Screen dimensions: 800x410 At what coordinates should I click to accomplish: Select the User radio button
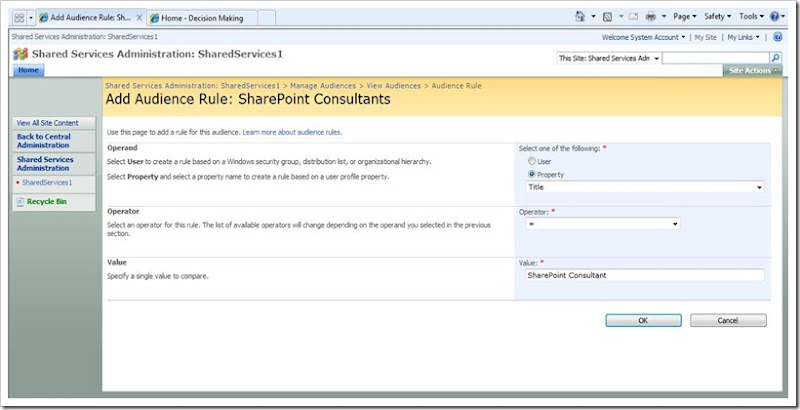(532, 161)
